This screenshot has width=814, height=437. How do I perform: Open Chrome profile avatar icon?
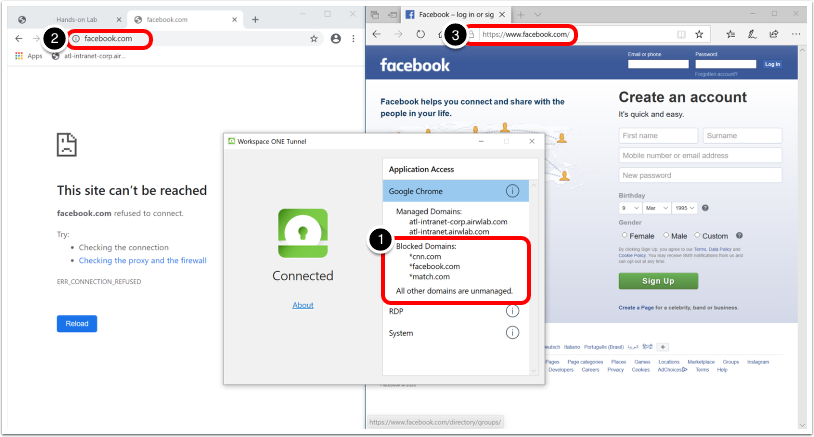click(336, 39)
